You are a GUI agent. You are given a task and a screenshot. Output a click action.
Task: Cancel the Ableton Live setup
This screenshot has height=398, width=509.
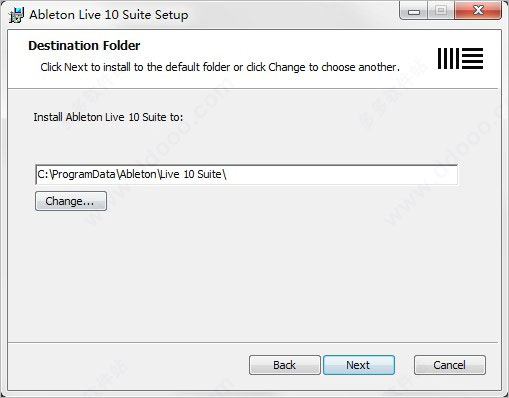point(450,365)
